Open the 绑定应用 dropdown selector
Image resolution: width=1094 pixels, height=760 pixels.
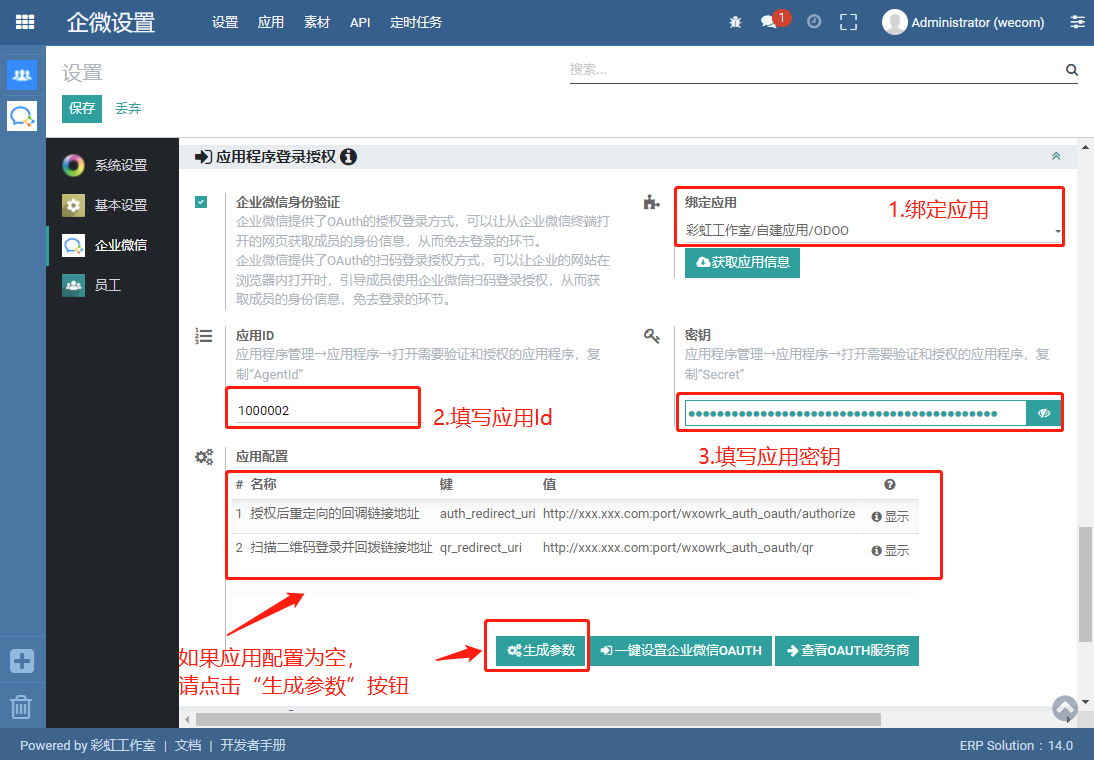[x=872, y=230]
